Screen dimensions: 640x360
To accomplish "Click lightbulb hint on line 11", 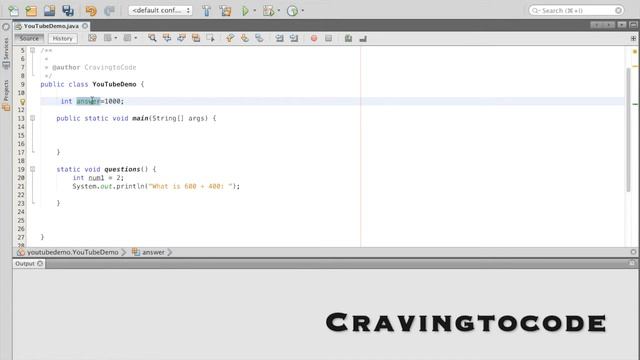I will [x=22, y=102].
